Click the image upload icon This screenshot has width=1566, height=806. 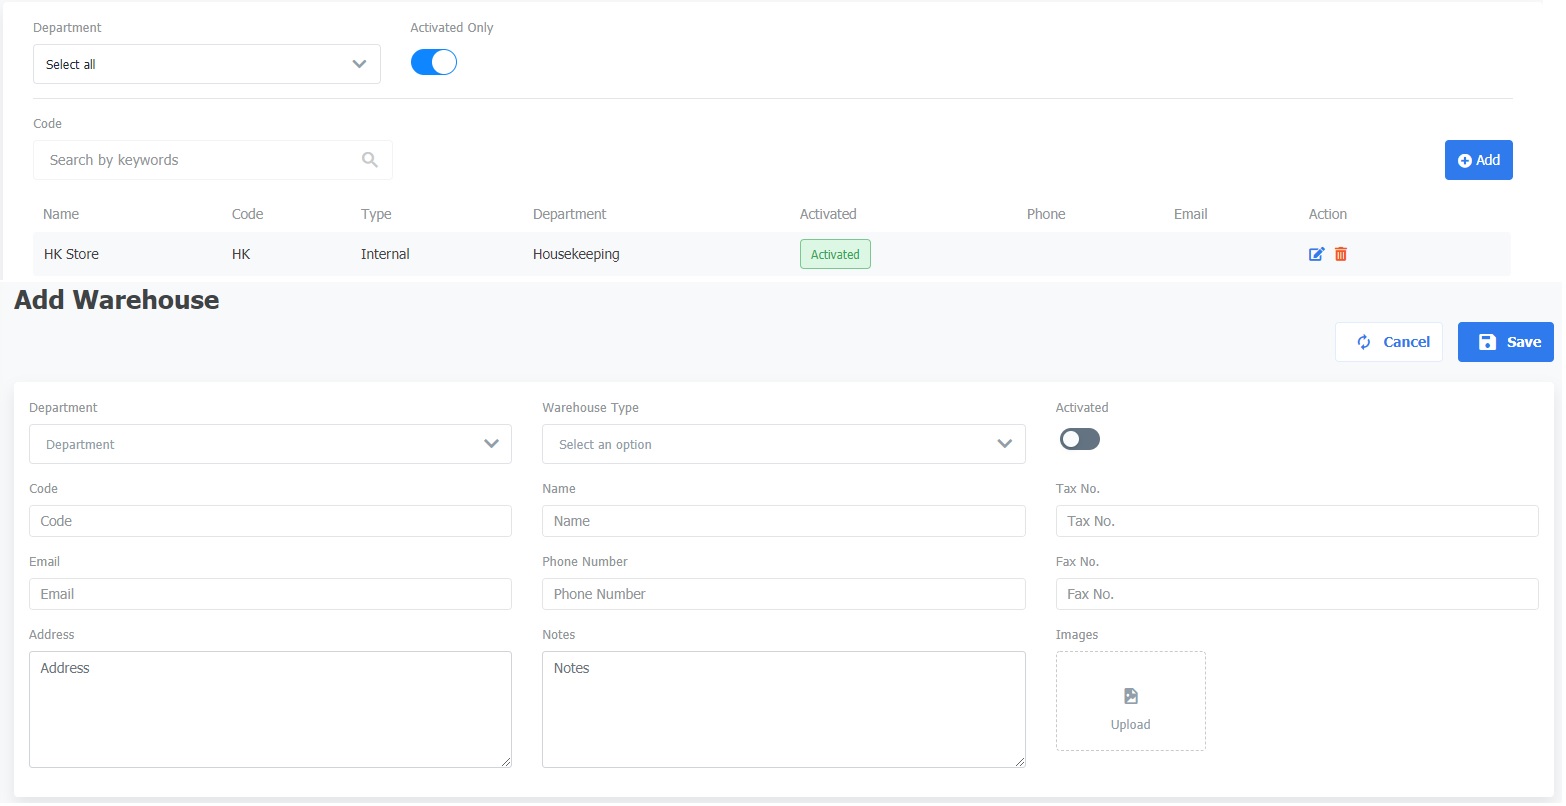tap(1130, 697)
